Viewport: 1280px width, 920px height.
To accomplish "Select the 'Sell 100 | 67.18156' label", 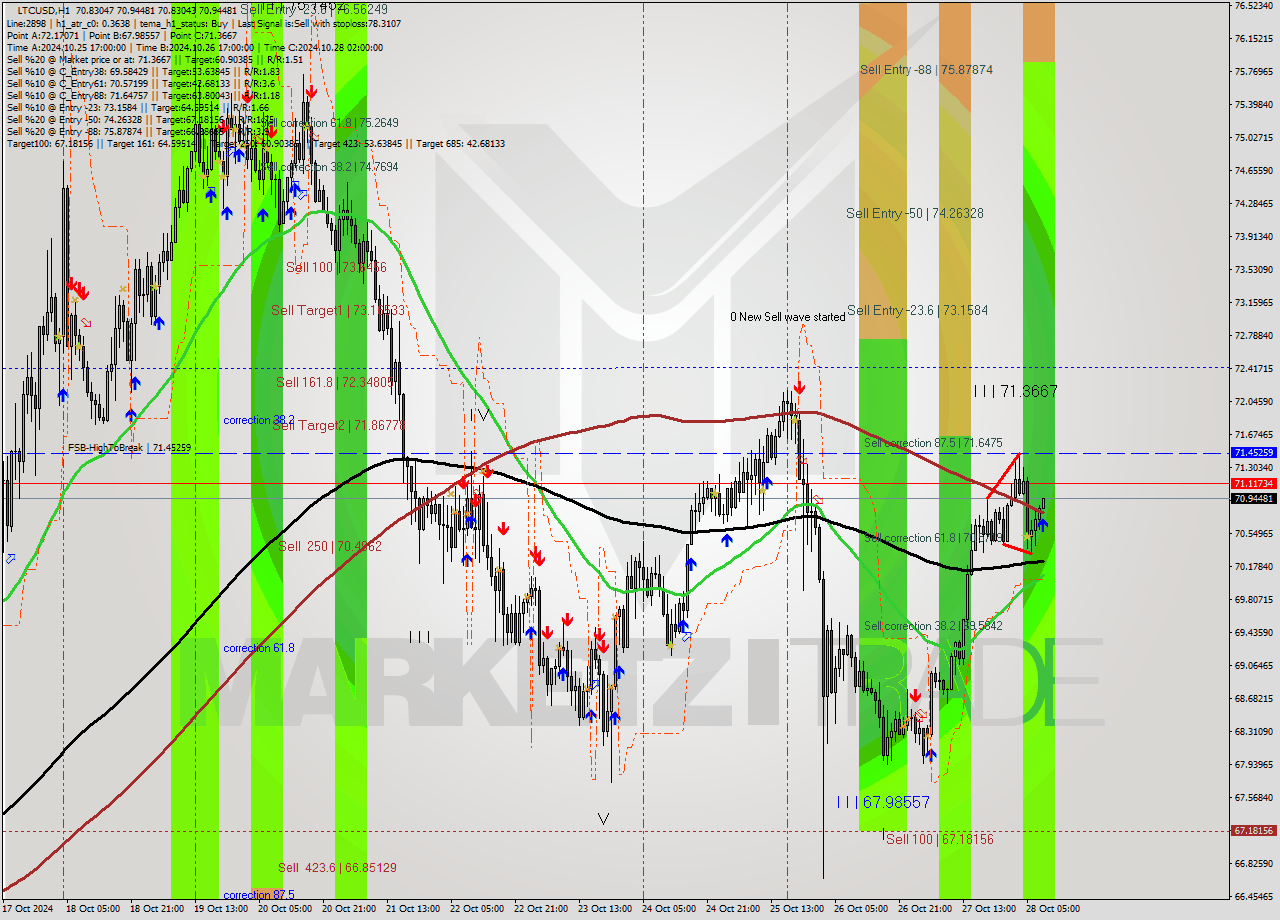I will click(x=940, y=839).
